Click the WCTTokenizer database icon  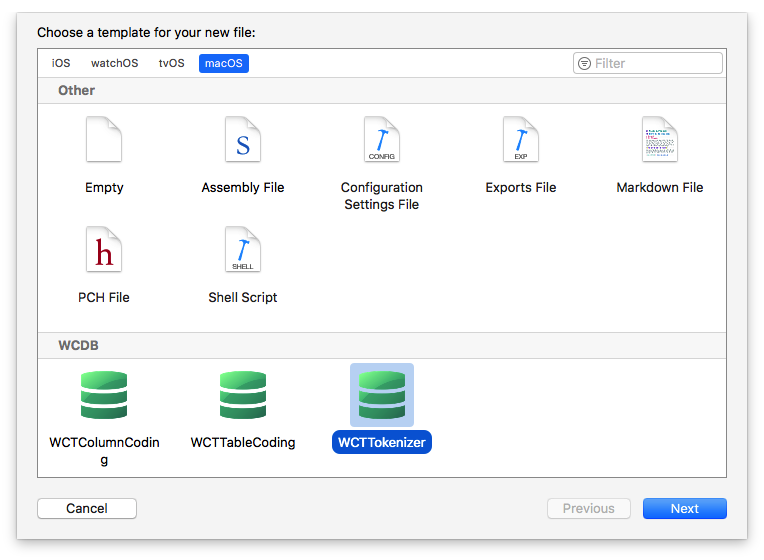tap(381, 395)
